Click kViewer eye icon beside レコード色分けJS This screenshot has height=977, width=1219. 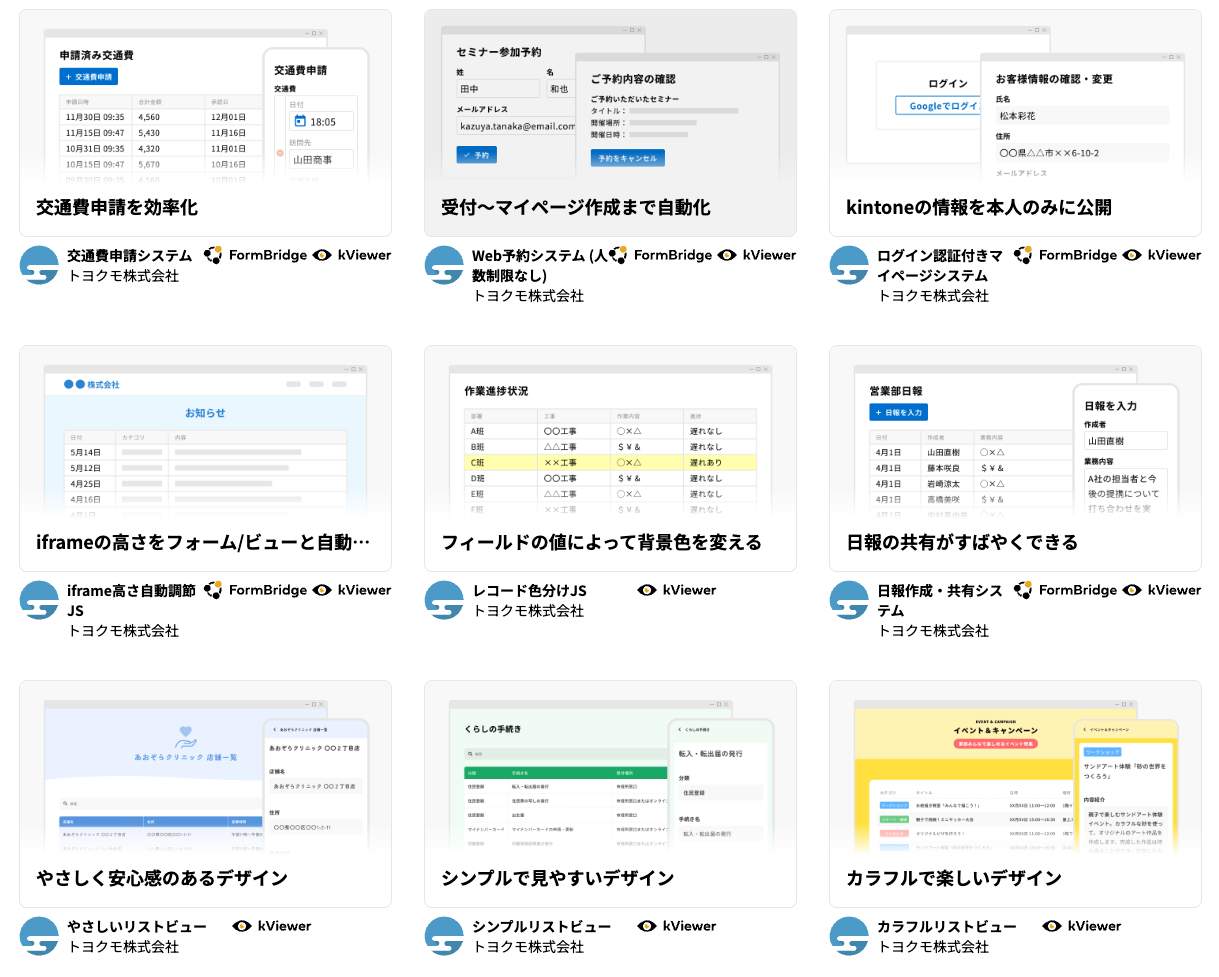coord(646,590)
